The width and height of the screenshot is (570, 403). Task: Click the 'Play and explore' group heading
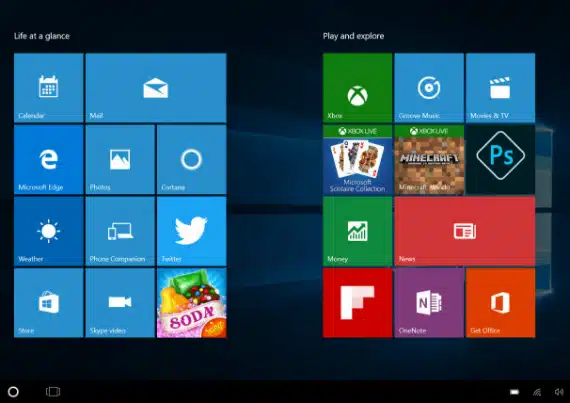[x=353, y=36]
